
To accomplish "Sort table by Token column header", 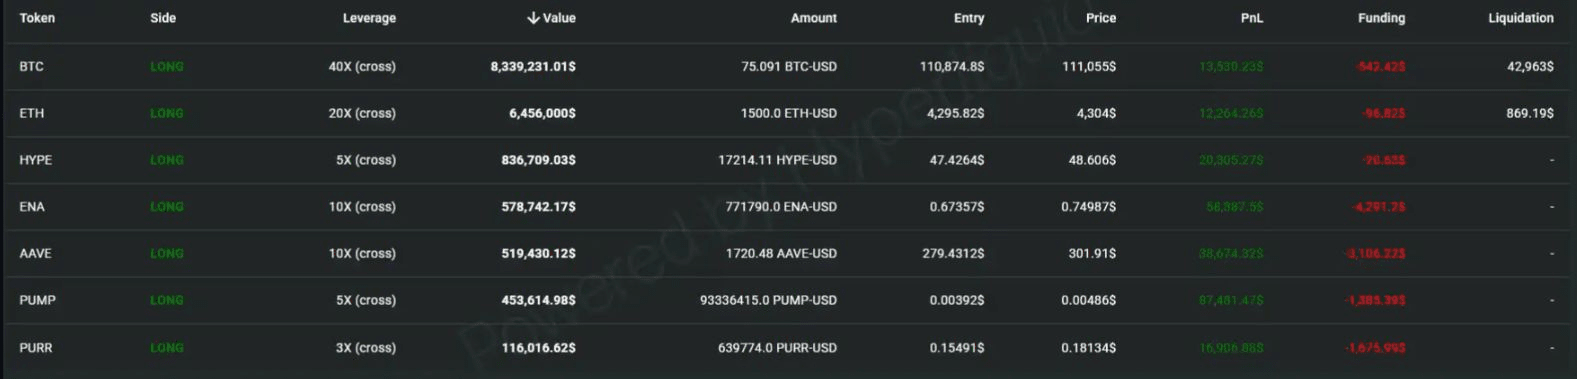I will (37, 18).
